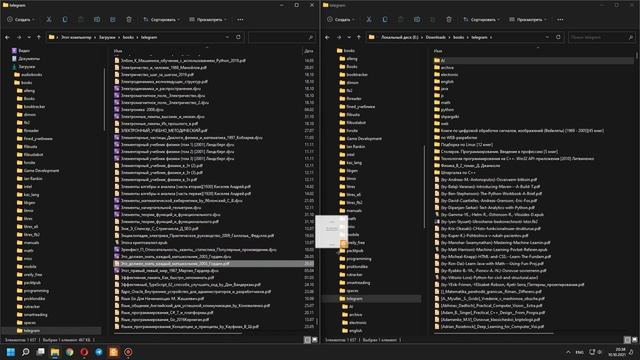
Task: Open Создать dropdown in right window
Action: coord(341,20)
